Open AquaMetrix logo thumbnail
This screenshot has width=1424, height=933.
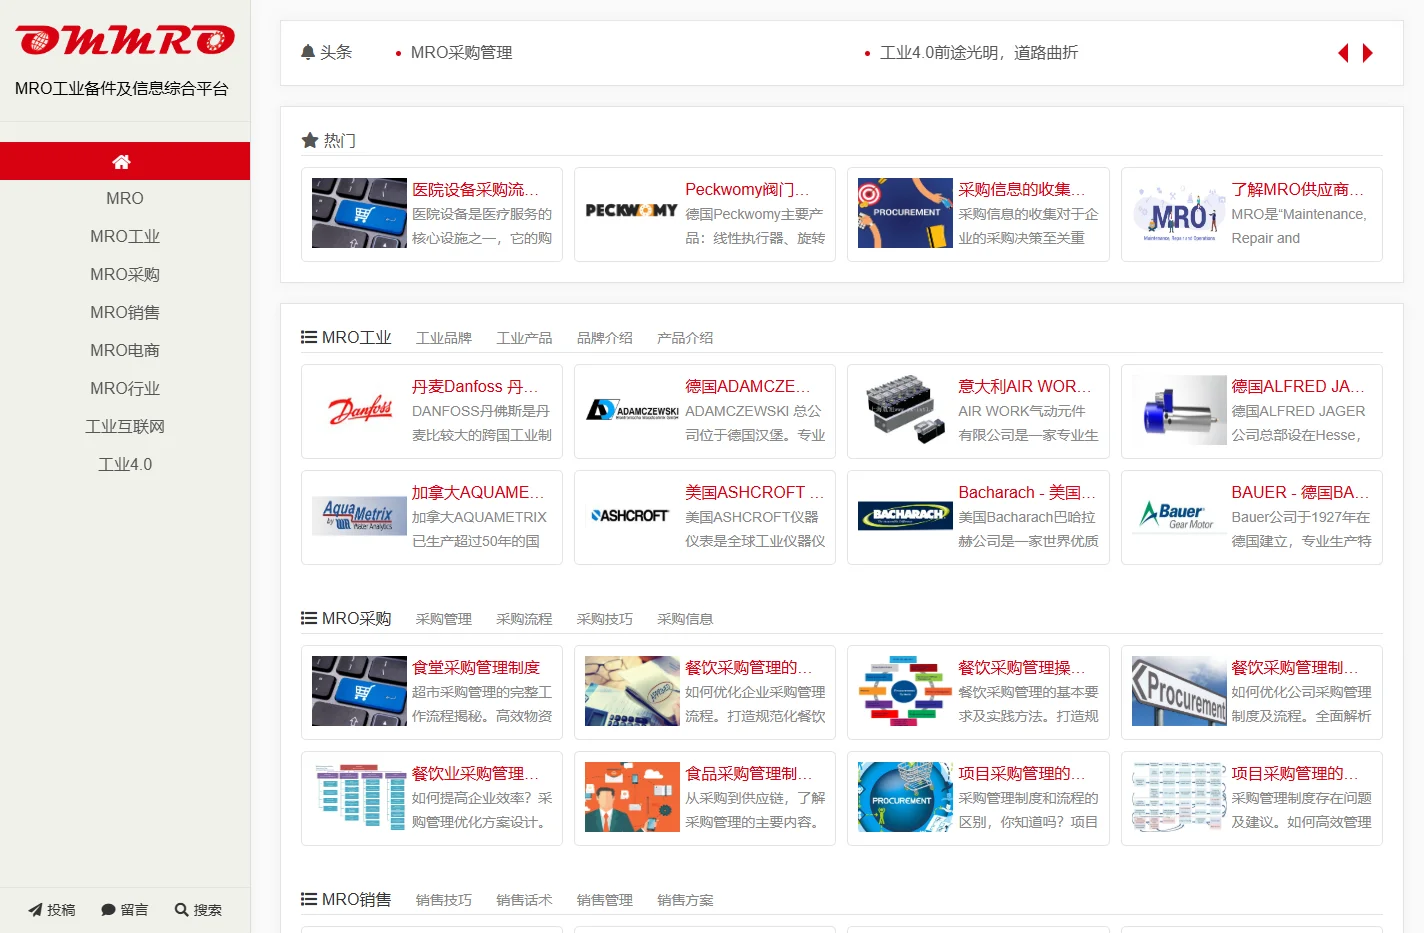[x=359, y=516]
